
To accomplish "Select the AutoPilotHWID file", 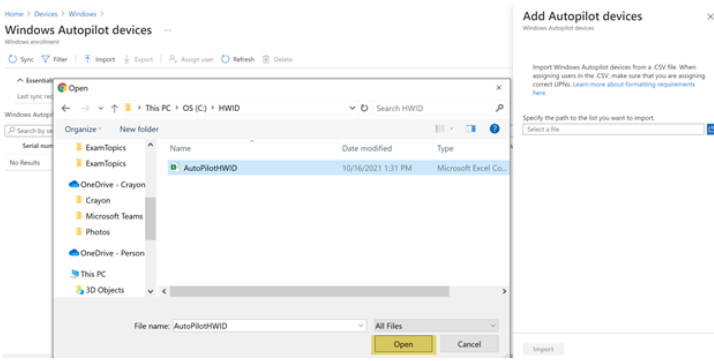I will click(338, 168).
